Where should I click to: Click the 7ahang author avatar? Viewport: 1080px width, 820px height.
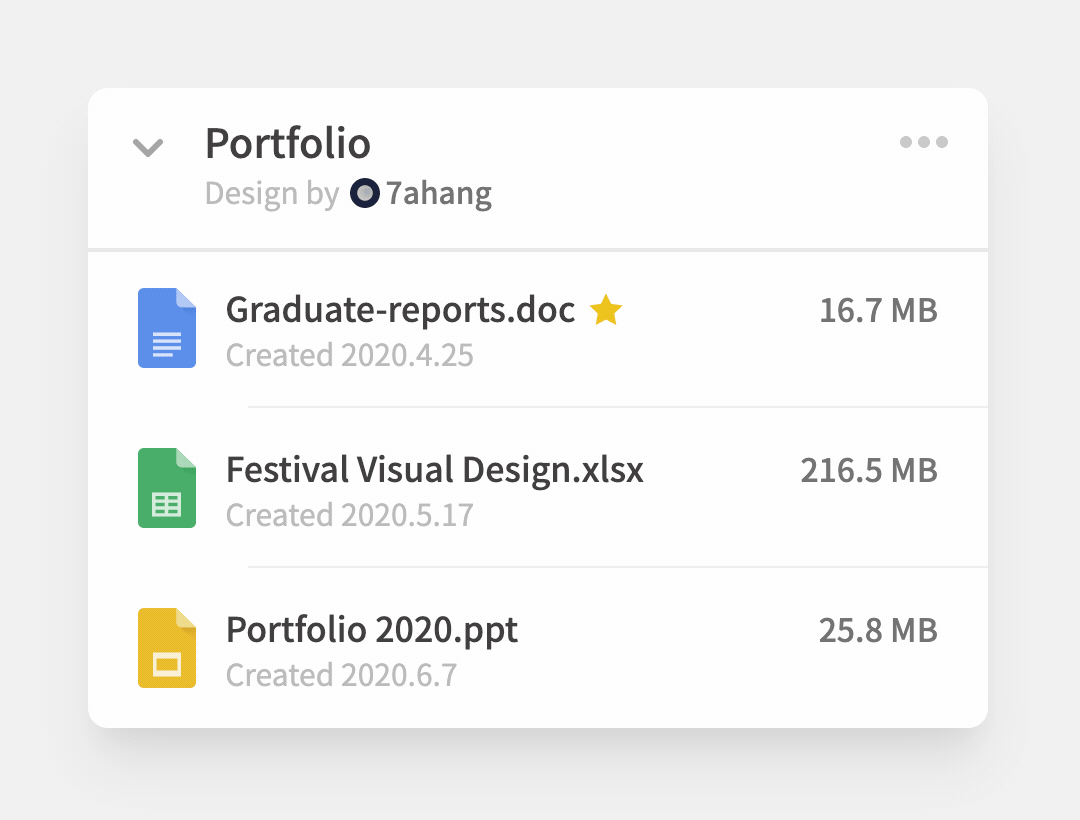click(365, 193)
